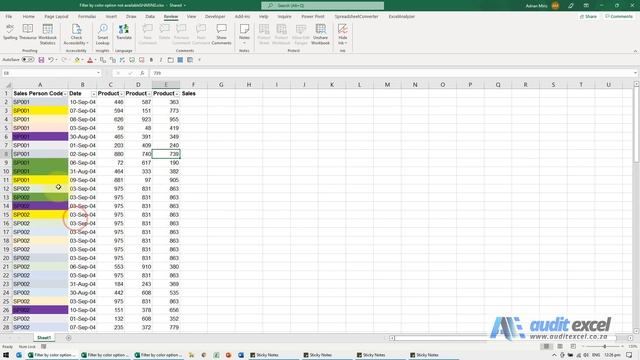Open the Check Accessibility button
This screenshot has height=360, width=640.
point(76,34)
